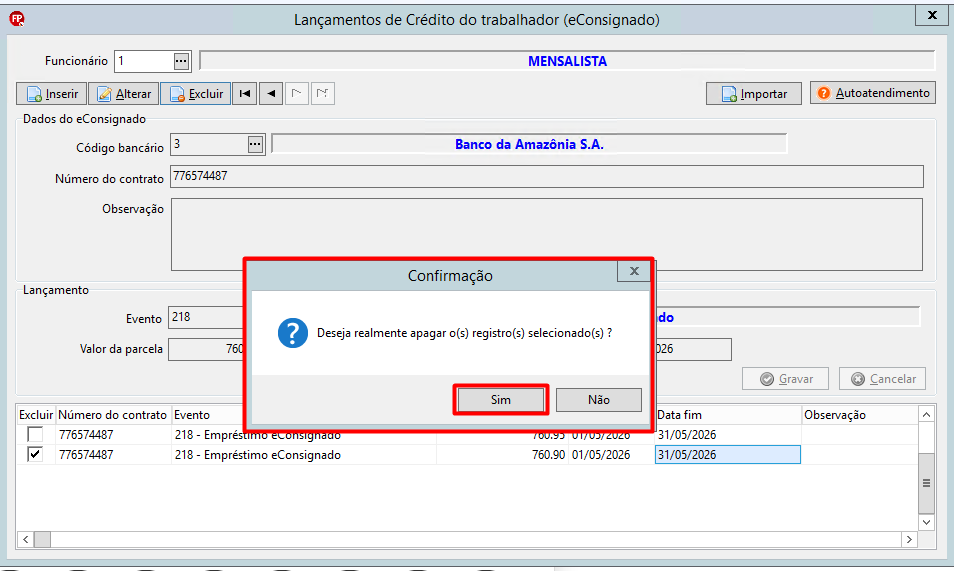
Task: Click the 01/05/2026 date in the 760.90 row
Action: click(x=601, y=455)
